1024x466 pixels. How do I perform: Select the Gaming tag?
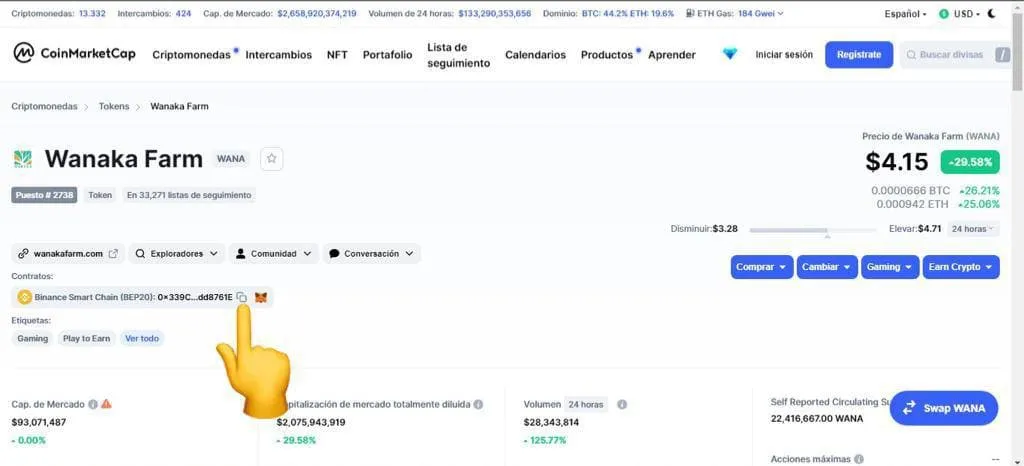tap(33, 338)
